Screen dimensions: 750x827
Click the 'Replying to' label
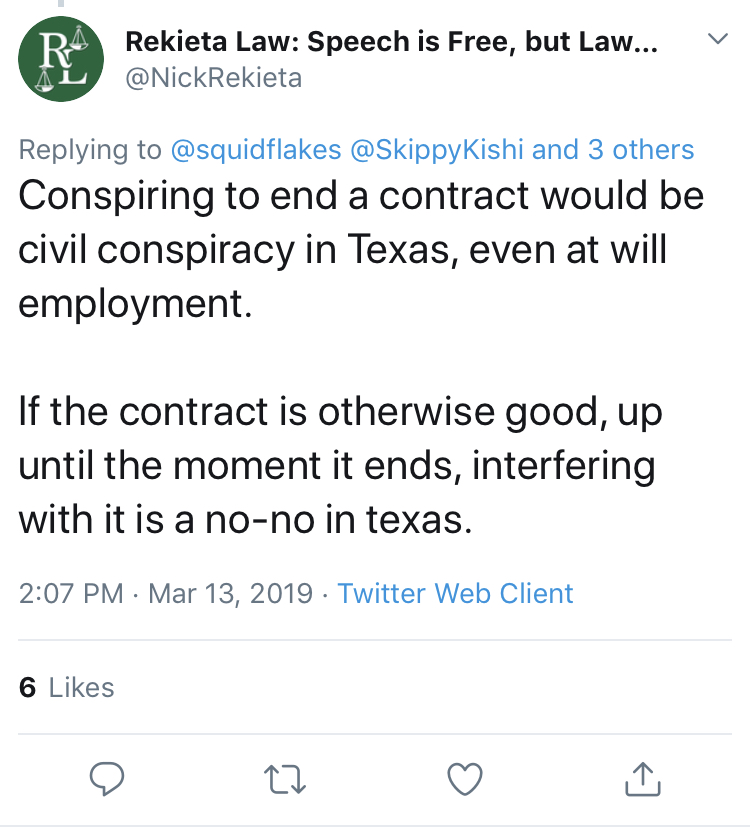[x=90, y=150]
